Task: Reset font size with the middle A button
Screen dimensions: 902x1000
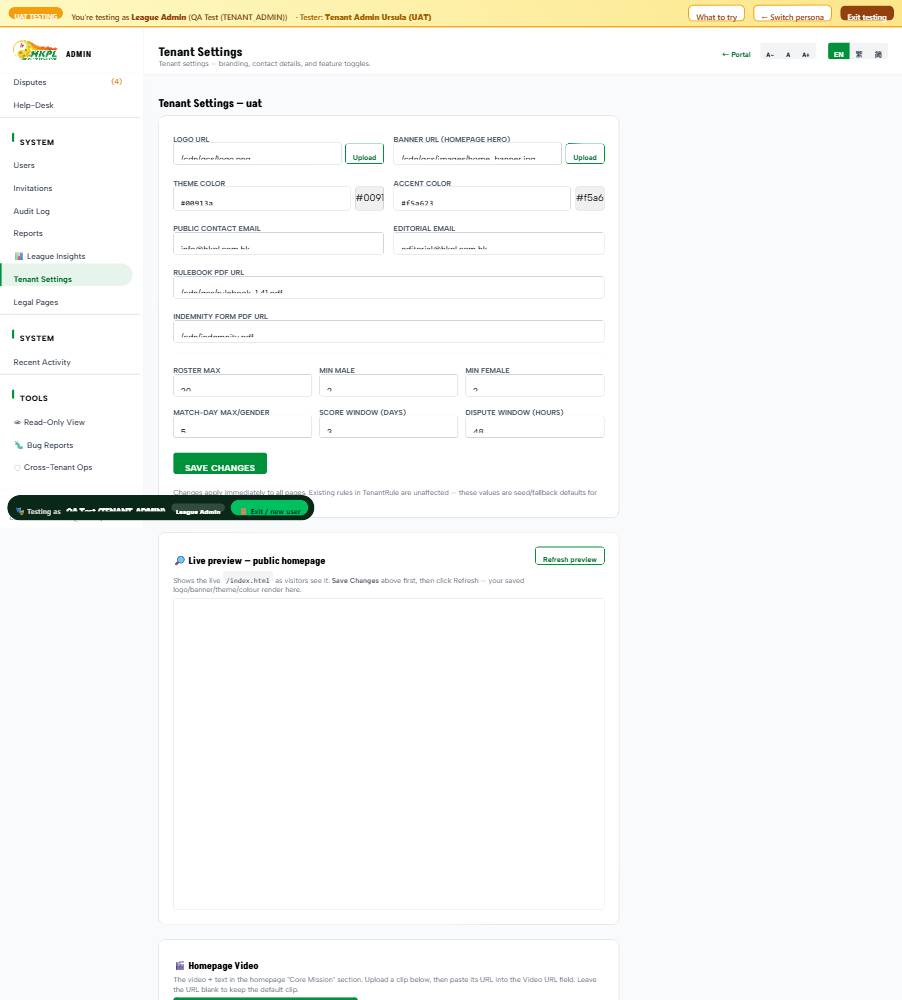Action: pos(788,55)
